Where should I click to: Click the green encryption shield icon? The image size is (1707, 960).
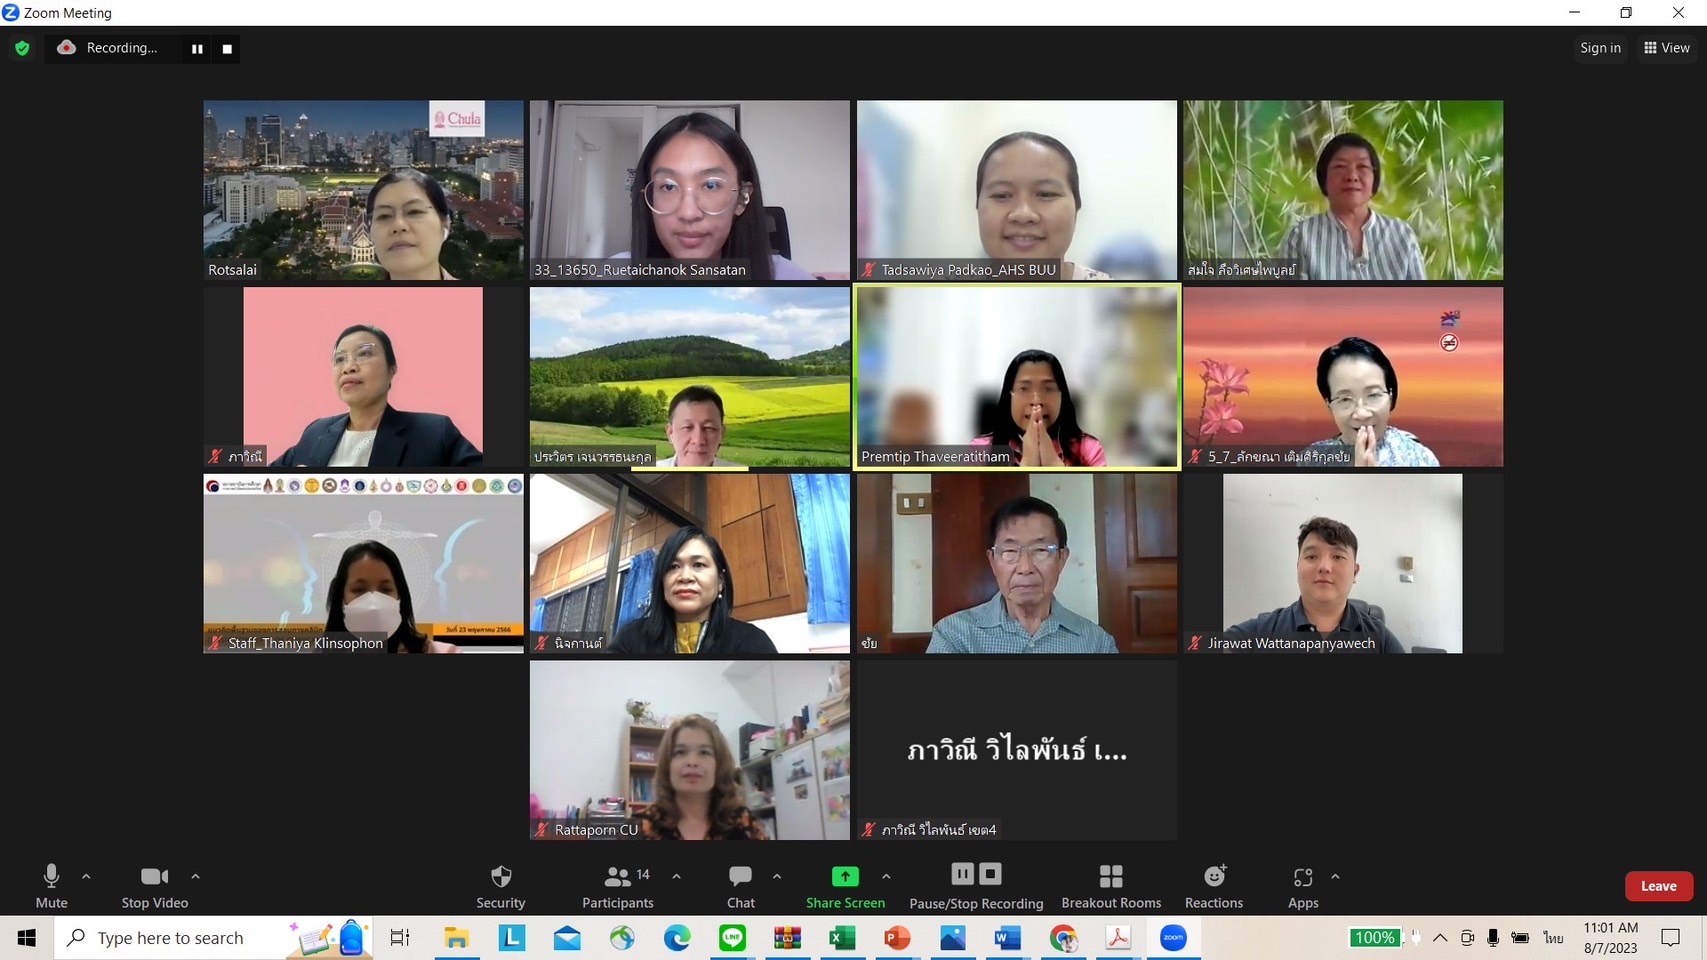22,48
